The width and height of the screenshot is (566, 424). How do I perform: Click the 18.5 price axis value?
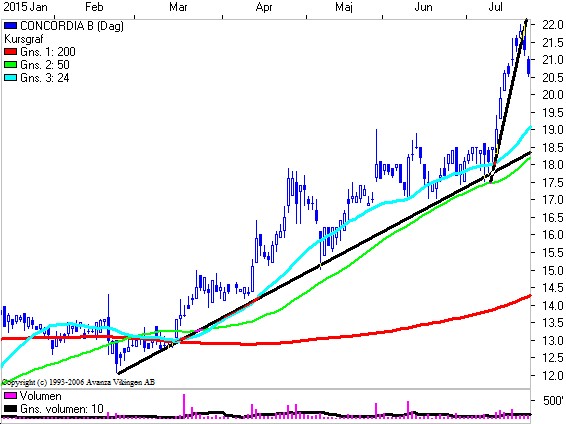[552, 148]
